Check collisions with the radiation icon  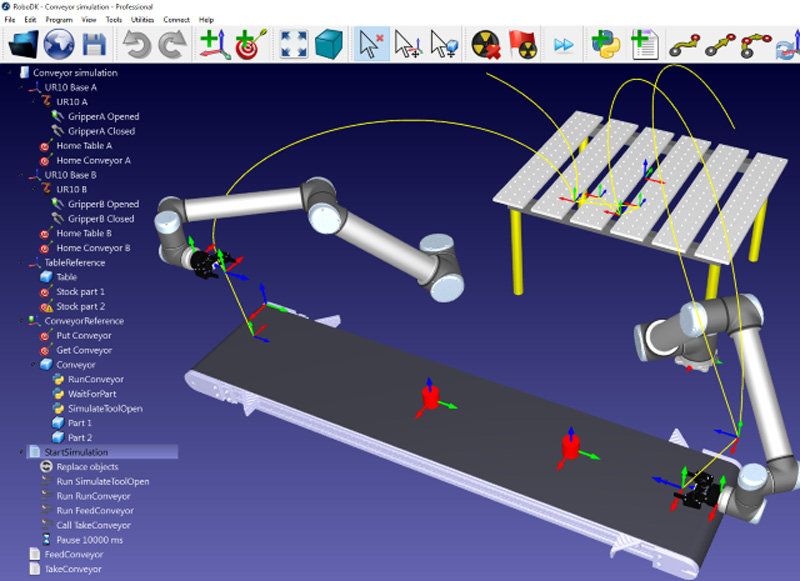(487, 45)
